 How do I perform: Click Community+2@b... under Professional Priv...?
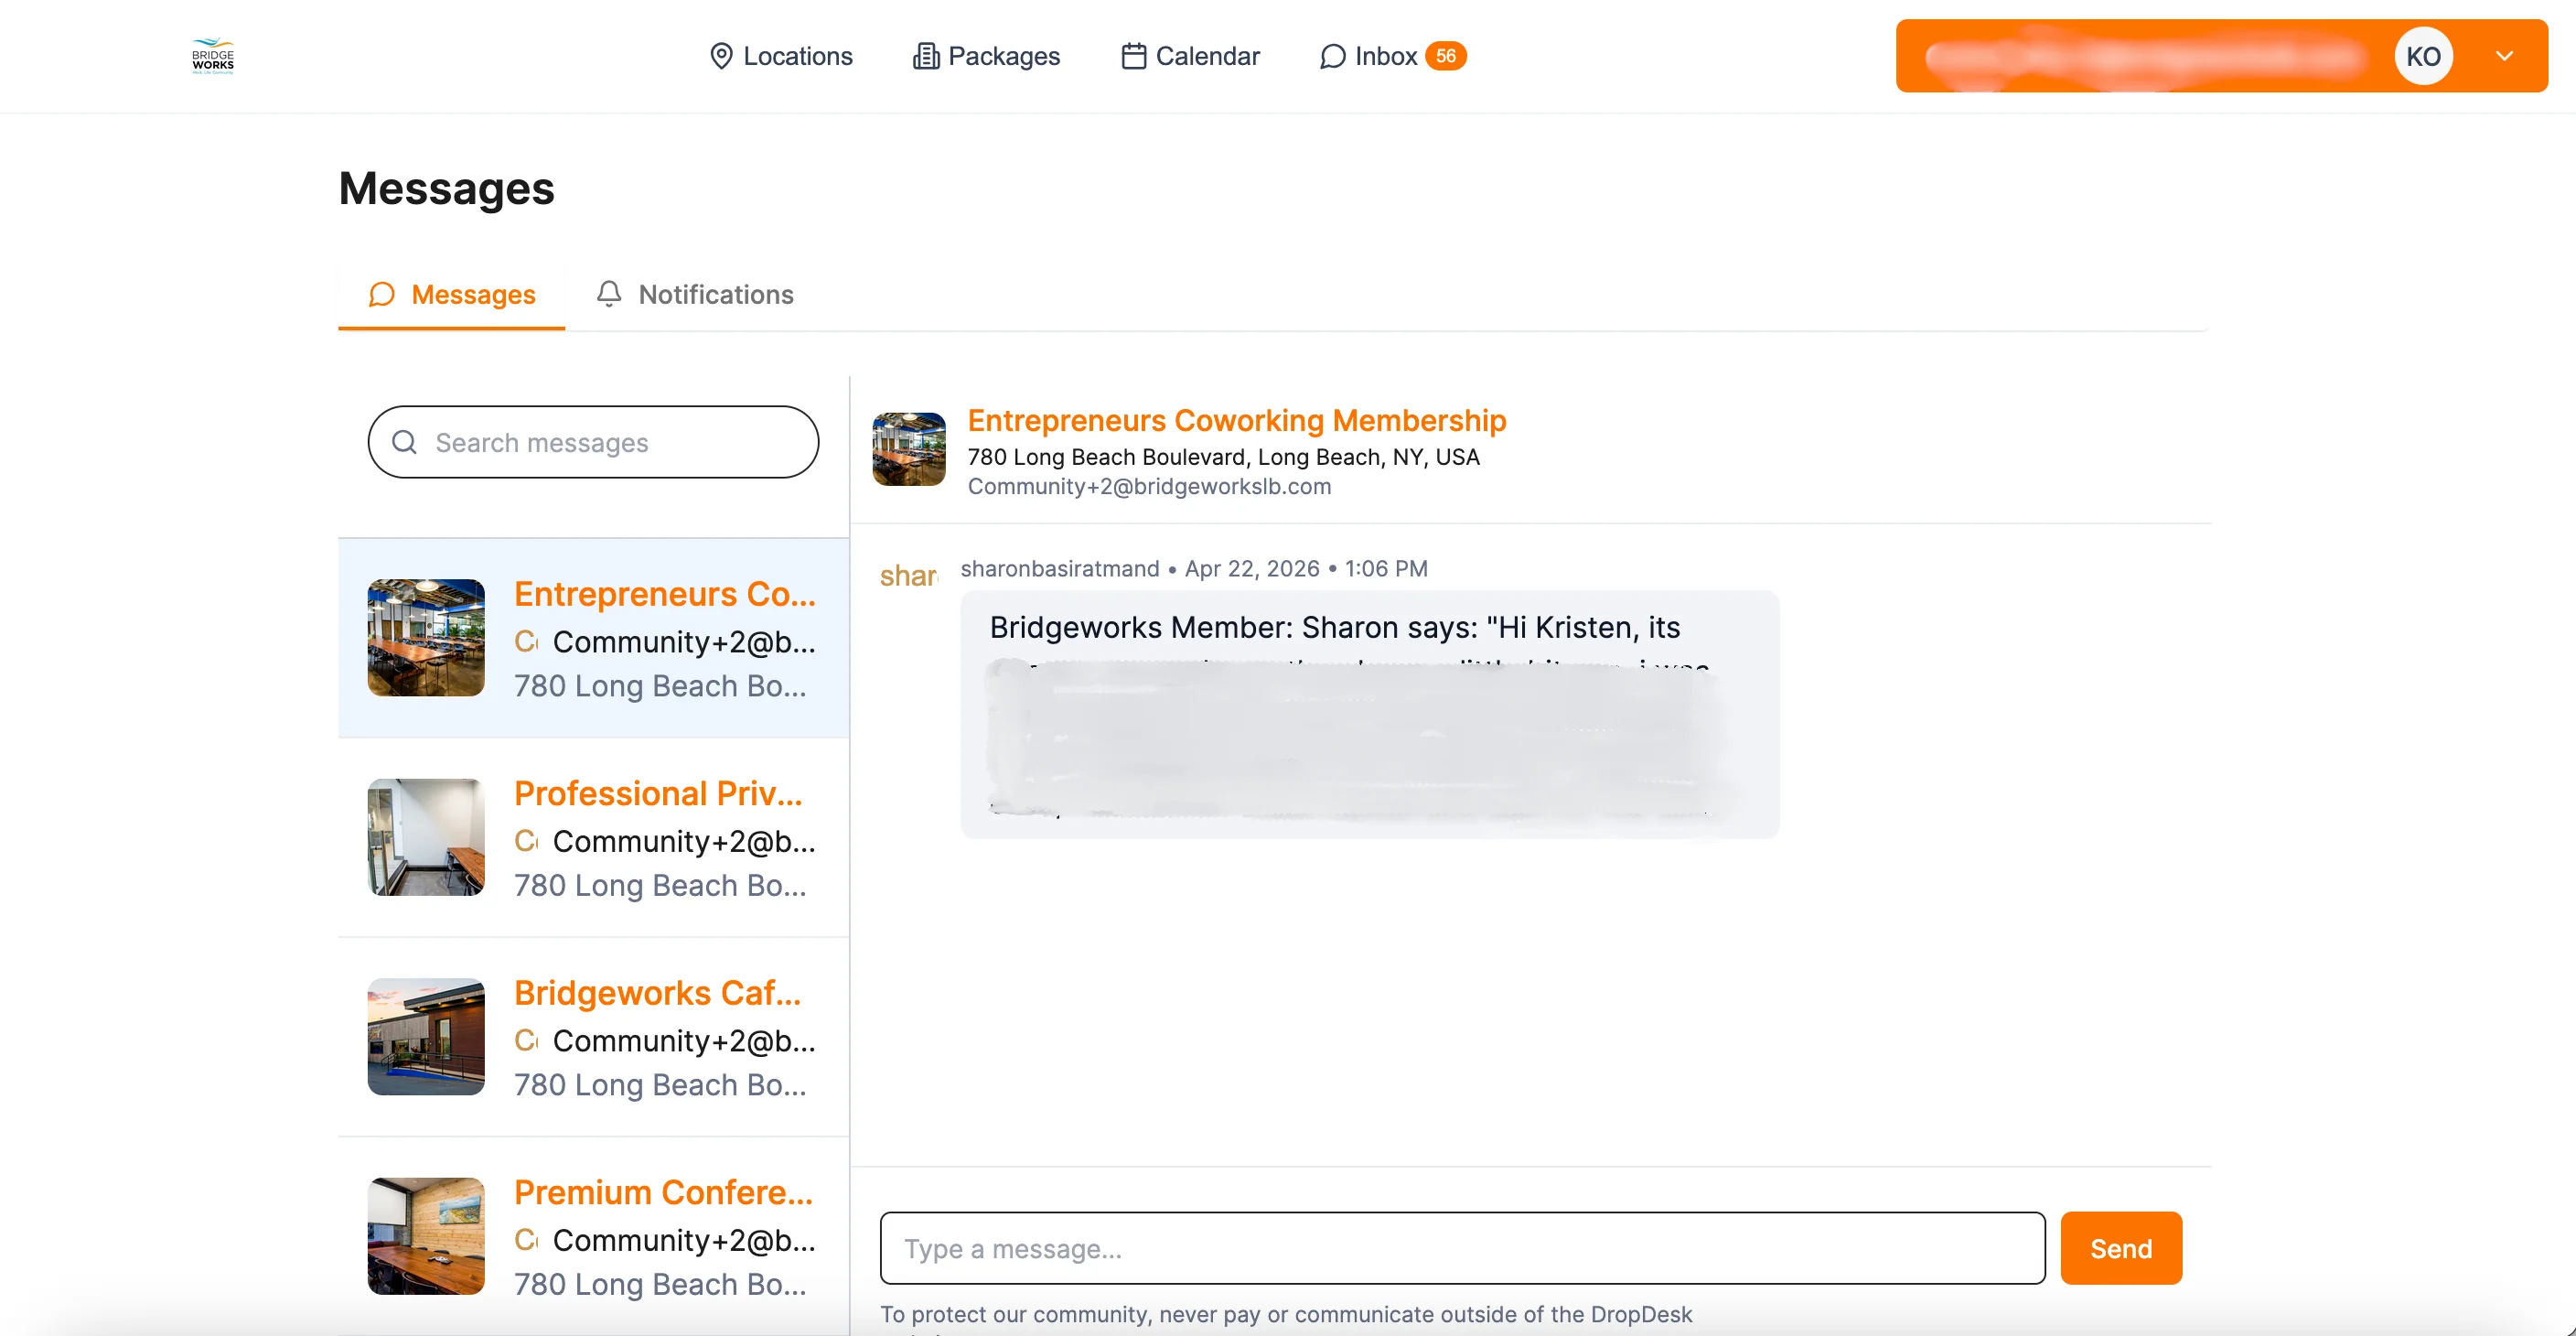[x=684, y=842]
